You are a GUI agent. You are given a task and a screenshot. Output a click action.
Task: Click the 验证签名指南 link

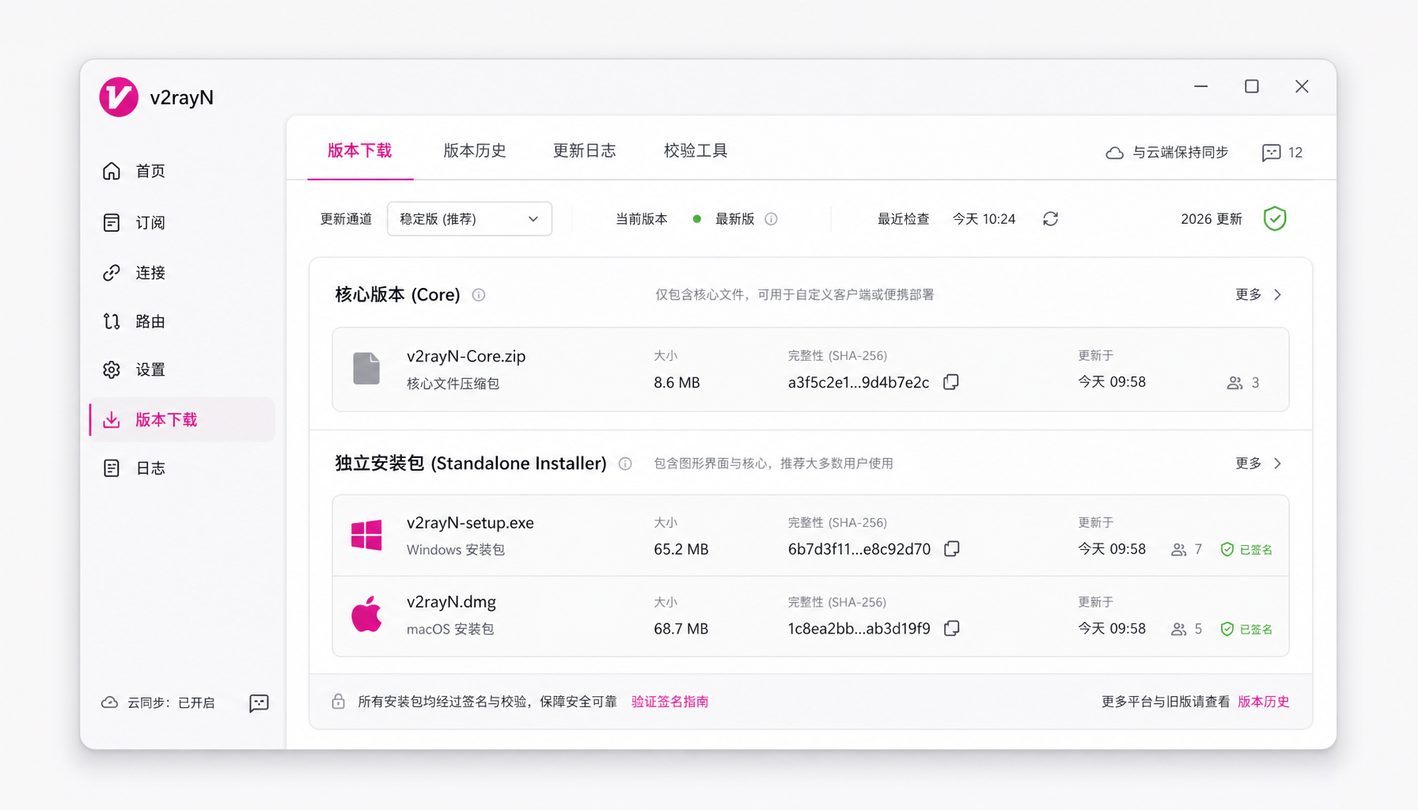tap(670, 702)
